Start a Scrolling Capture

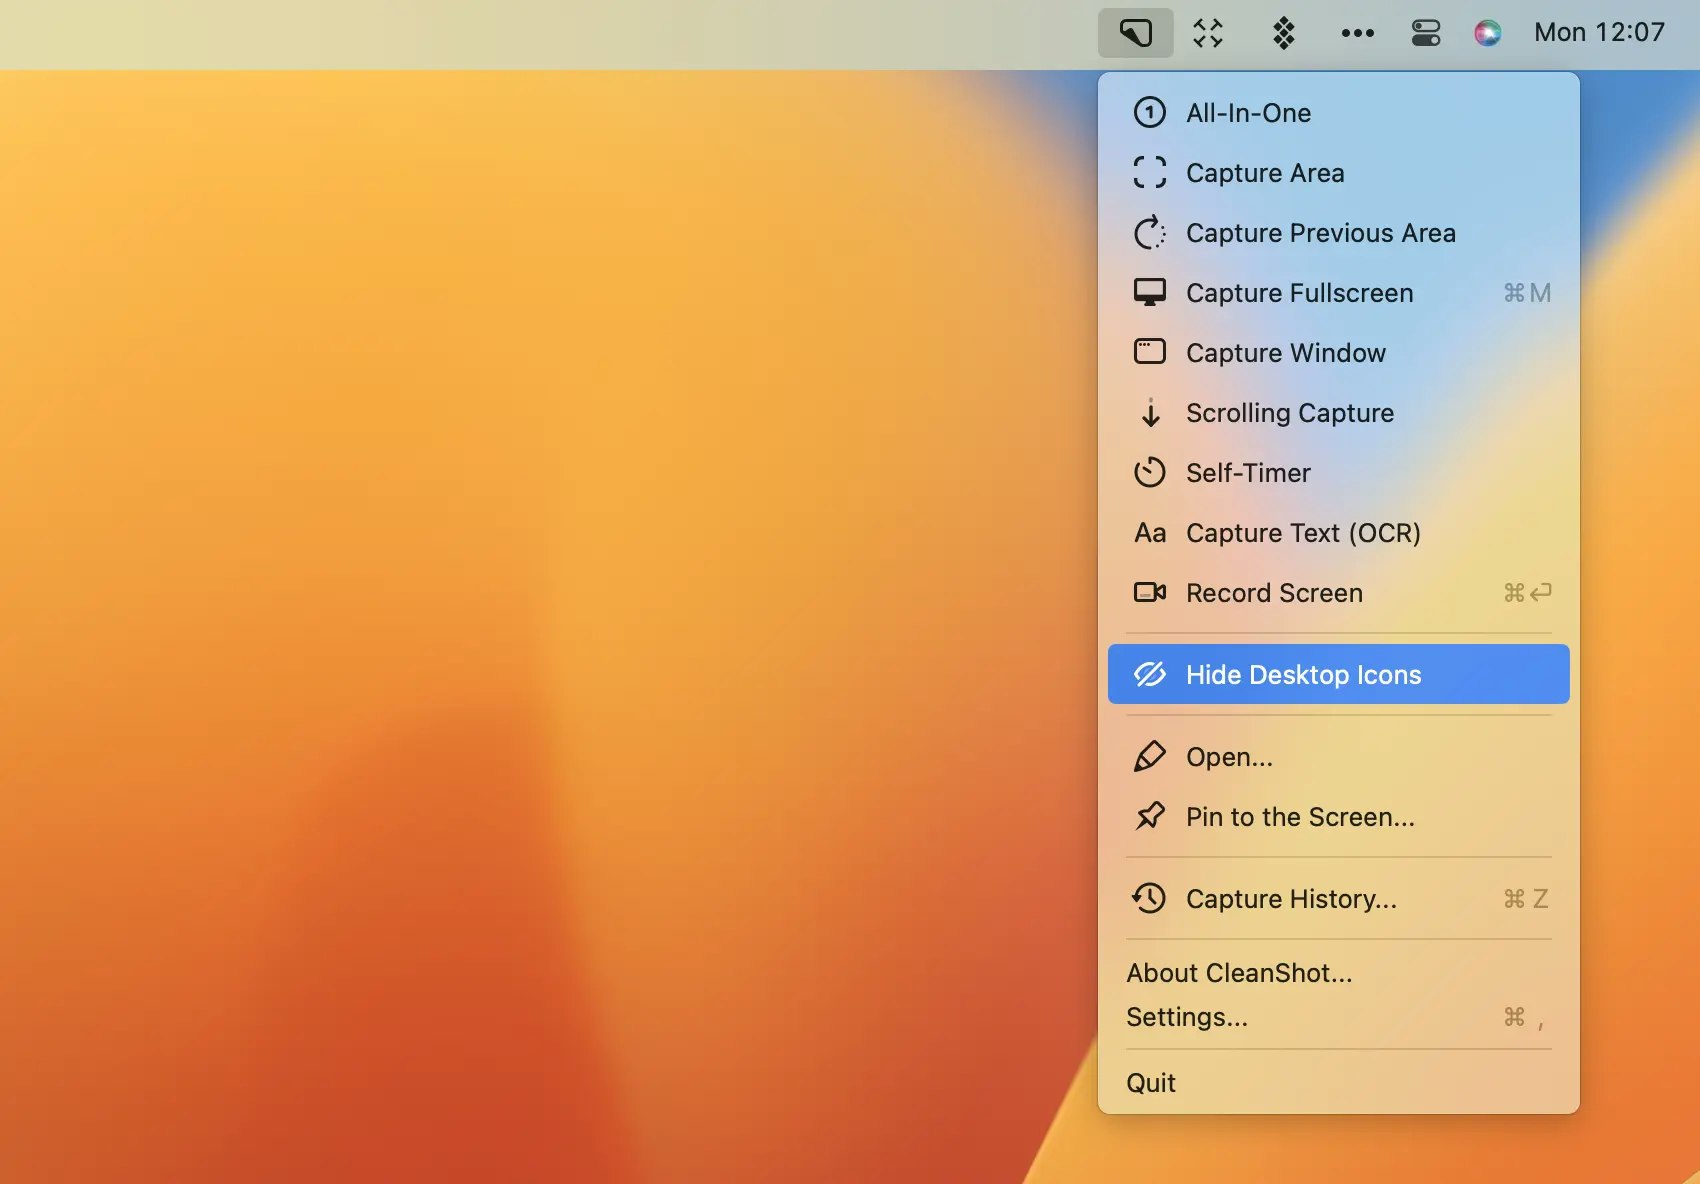(1339, 413)
